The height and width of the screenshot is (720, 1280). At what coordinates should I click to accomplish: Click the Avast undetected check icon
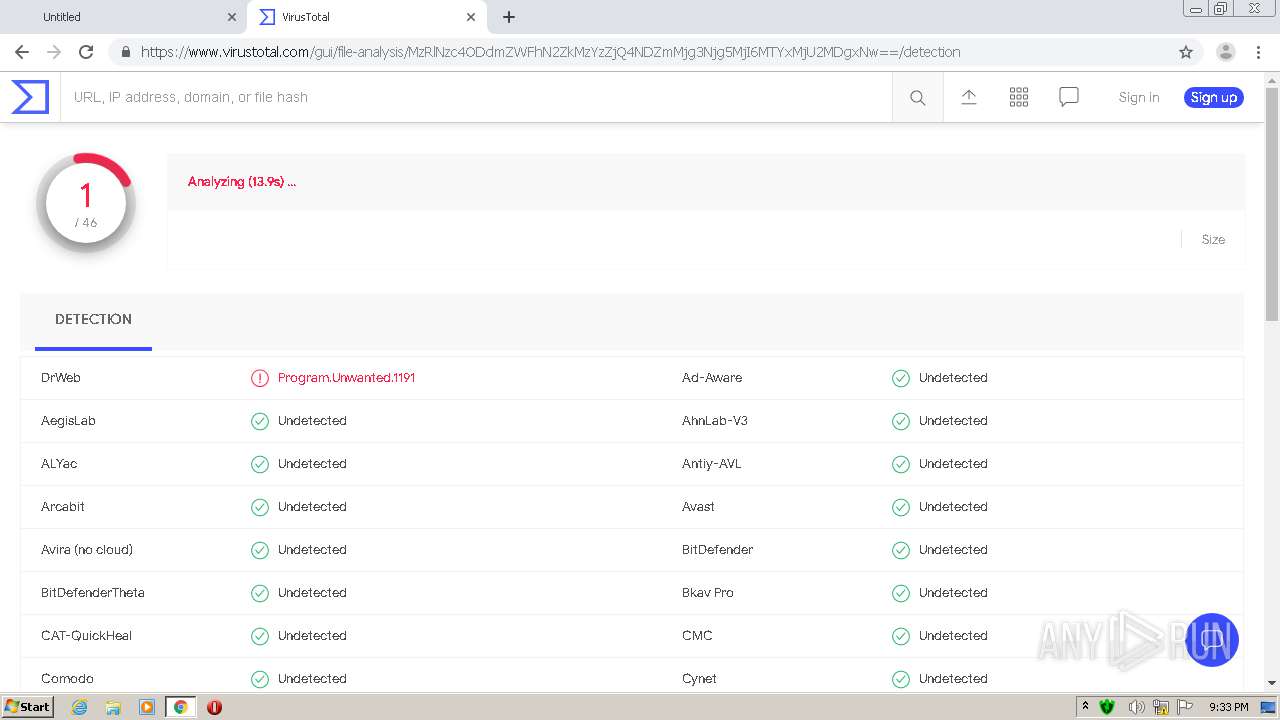click(x=901, y=507)
